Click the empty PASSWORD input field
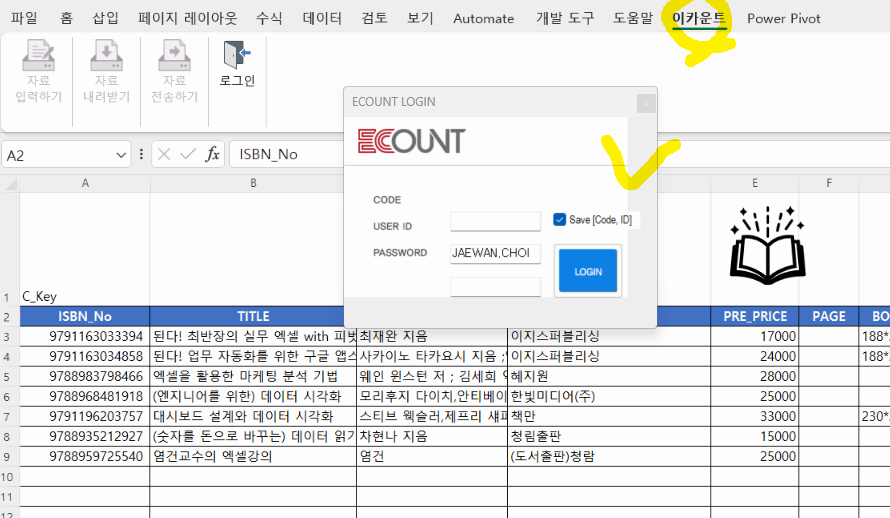This screenshot has width=890, height=518. [x=496, y=286]
